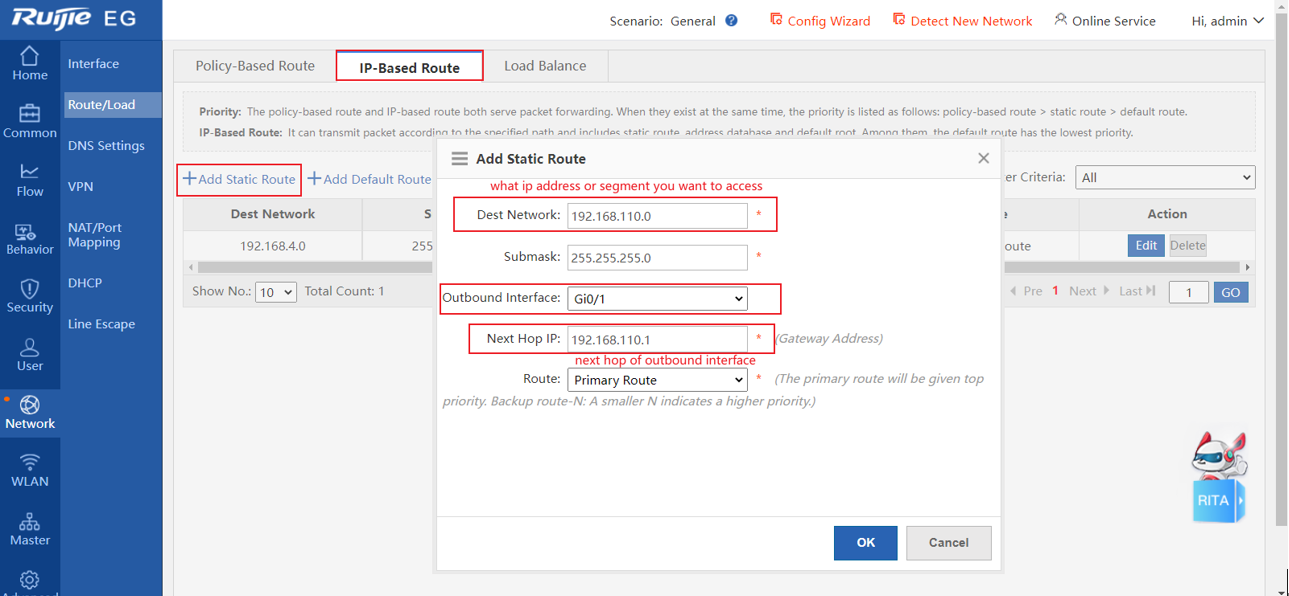Expand the Outbound Interface dropdown
The image size is (1289, 596).
pos(657,299)
